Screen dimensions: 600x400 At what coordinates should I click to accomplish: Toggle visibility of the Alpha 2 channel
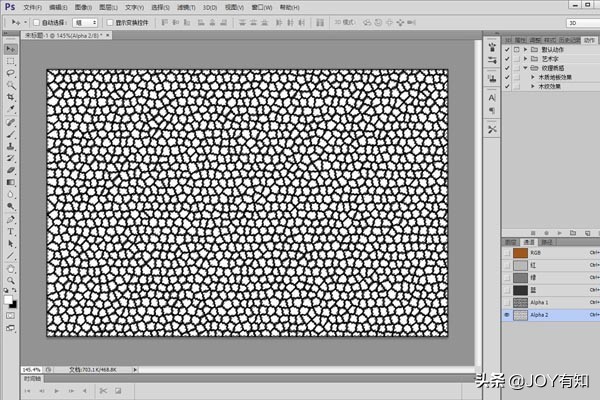click(507, 314)
